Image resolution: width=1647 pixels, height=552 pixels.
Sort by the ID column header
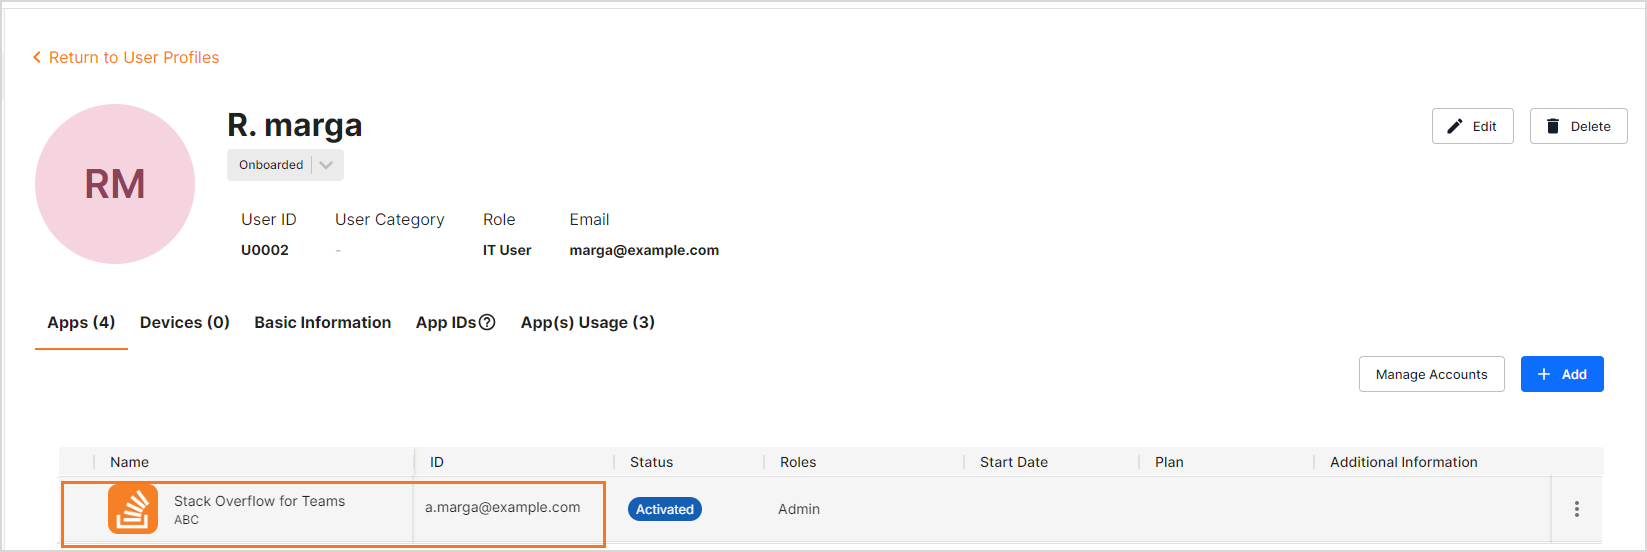[437, 462]
